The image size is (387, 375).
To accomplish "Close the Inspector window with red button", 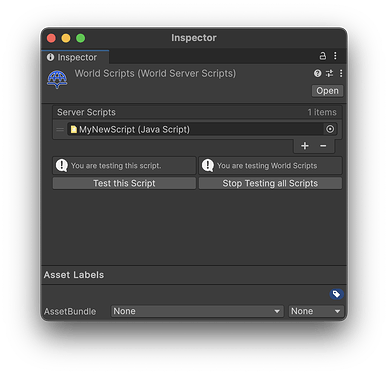I will tap(51, 38).
